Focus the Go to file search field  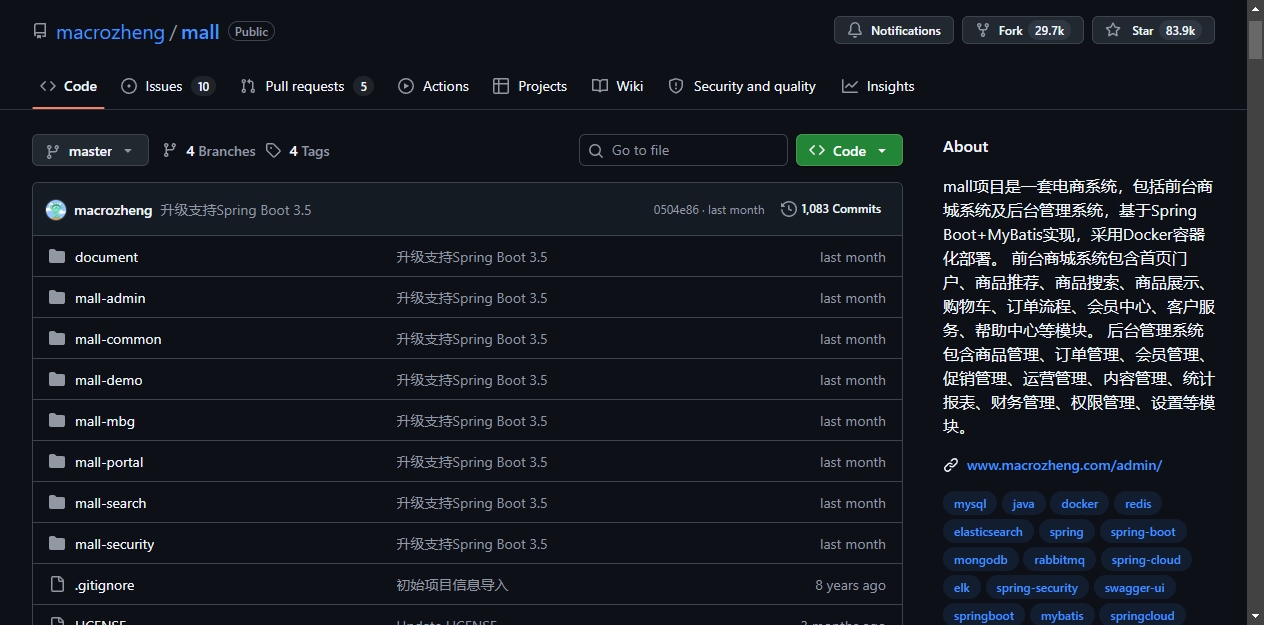[683, 150]
